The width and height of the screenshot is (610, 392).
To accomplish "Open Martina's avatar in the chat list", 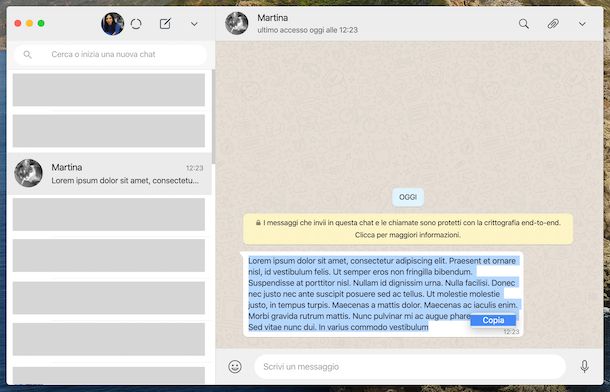I will pyautogui.click(x=28, y=173).
